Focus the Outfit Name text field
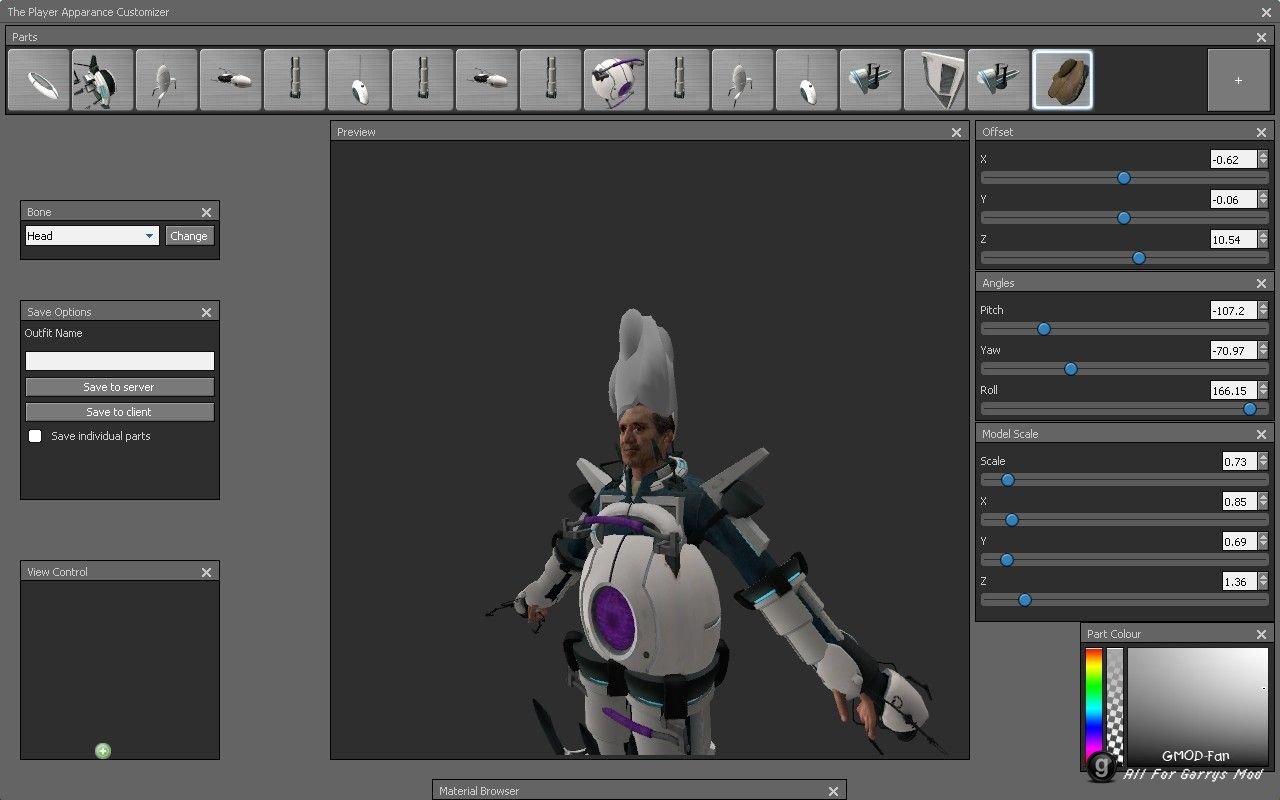The height and width of the screenshot is (800, 1280). 119,361
